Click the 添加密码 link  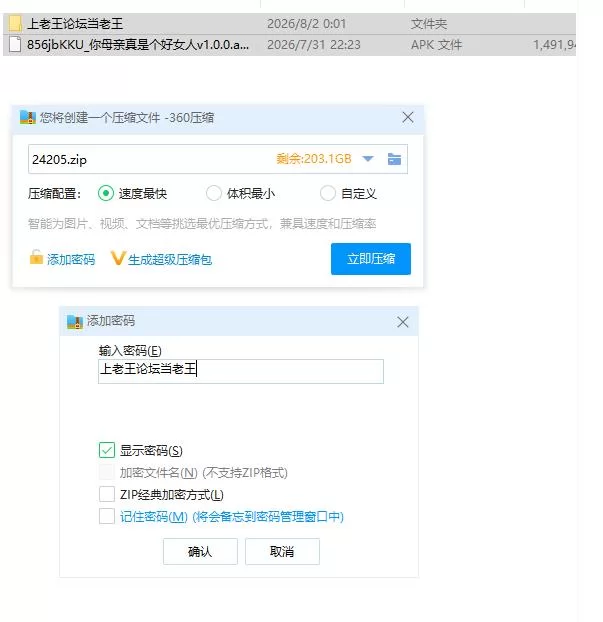(71, 259)
